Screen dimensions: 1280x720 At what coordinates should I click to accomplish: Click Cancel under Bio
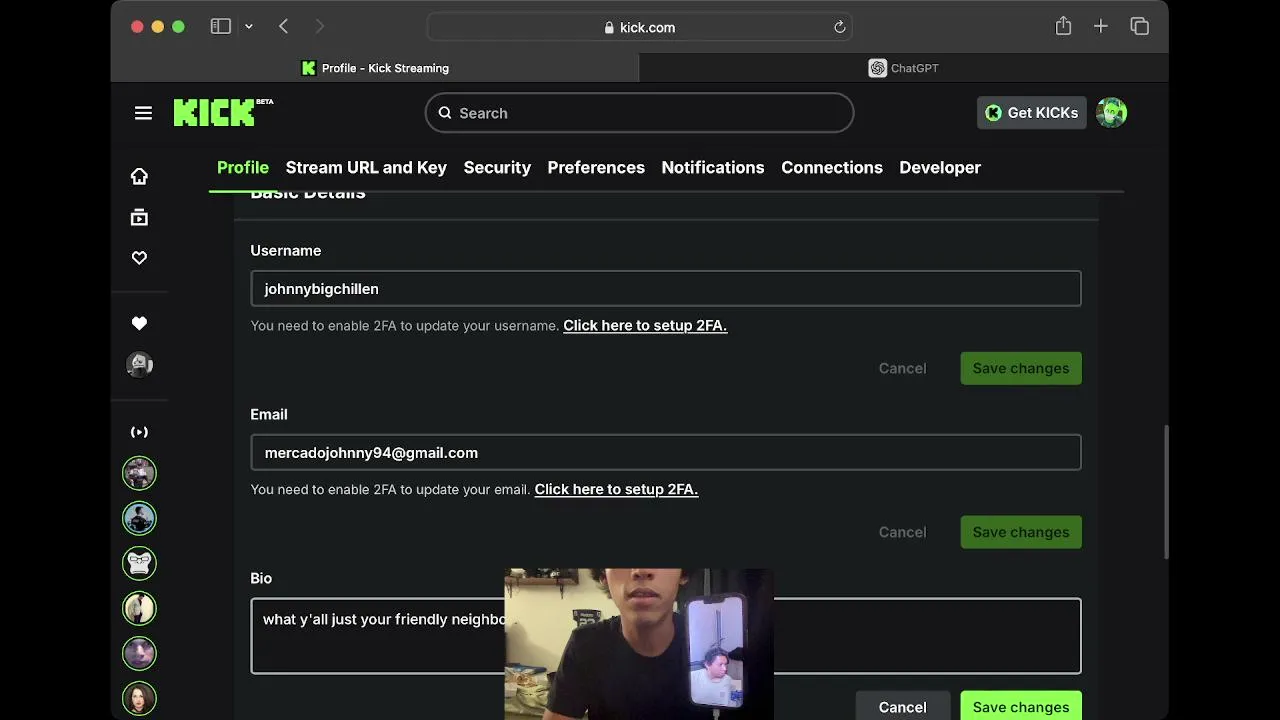pyautogui.click(x=902, y=706)
